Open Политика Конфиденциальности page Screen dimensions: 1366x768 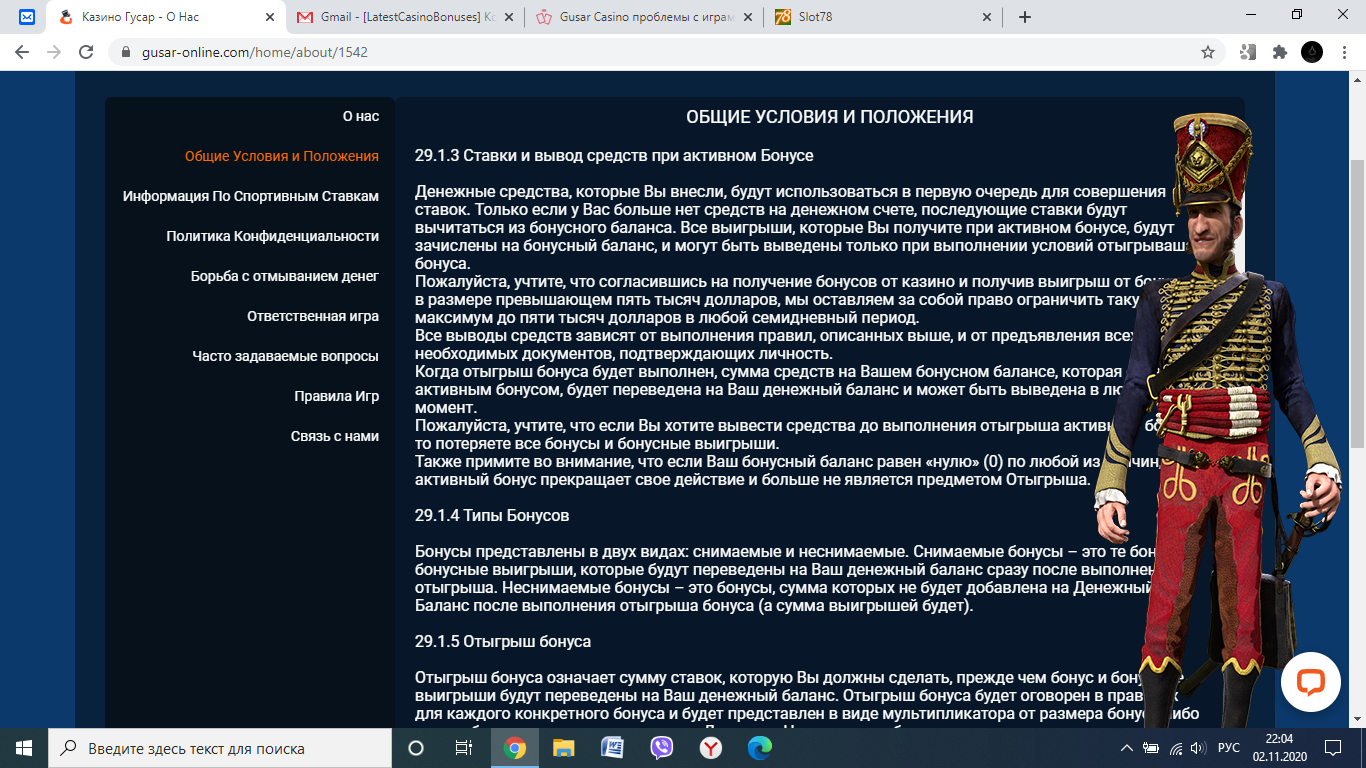click(x=273, y=236)
